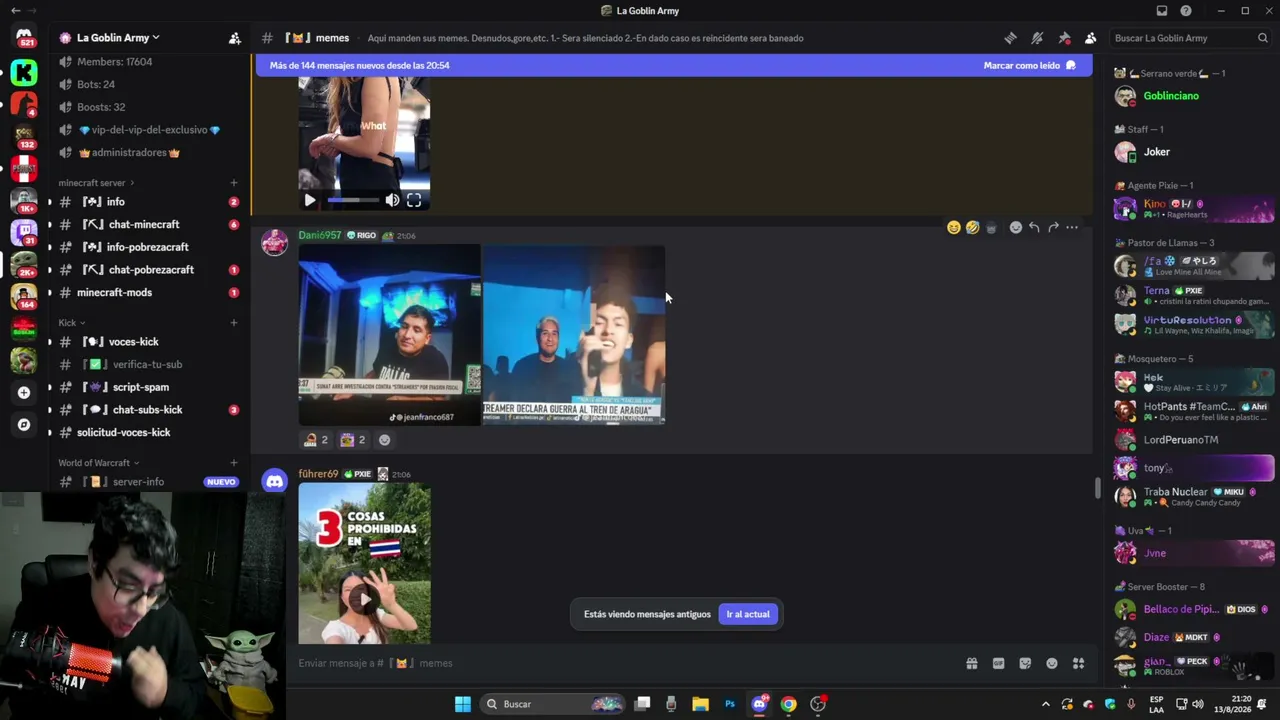Screen dimensions: 1280x720
Task: Collapse the Kick category
Action: pyautogui.click(x=72, y=323)
